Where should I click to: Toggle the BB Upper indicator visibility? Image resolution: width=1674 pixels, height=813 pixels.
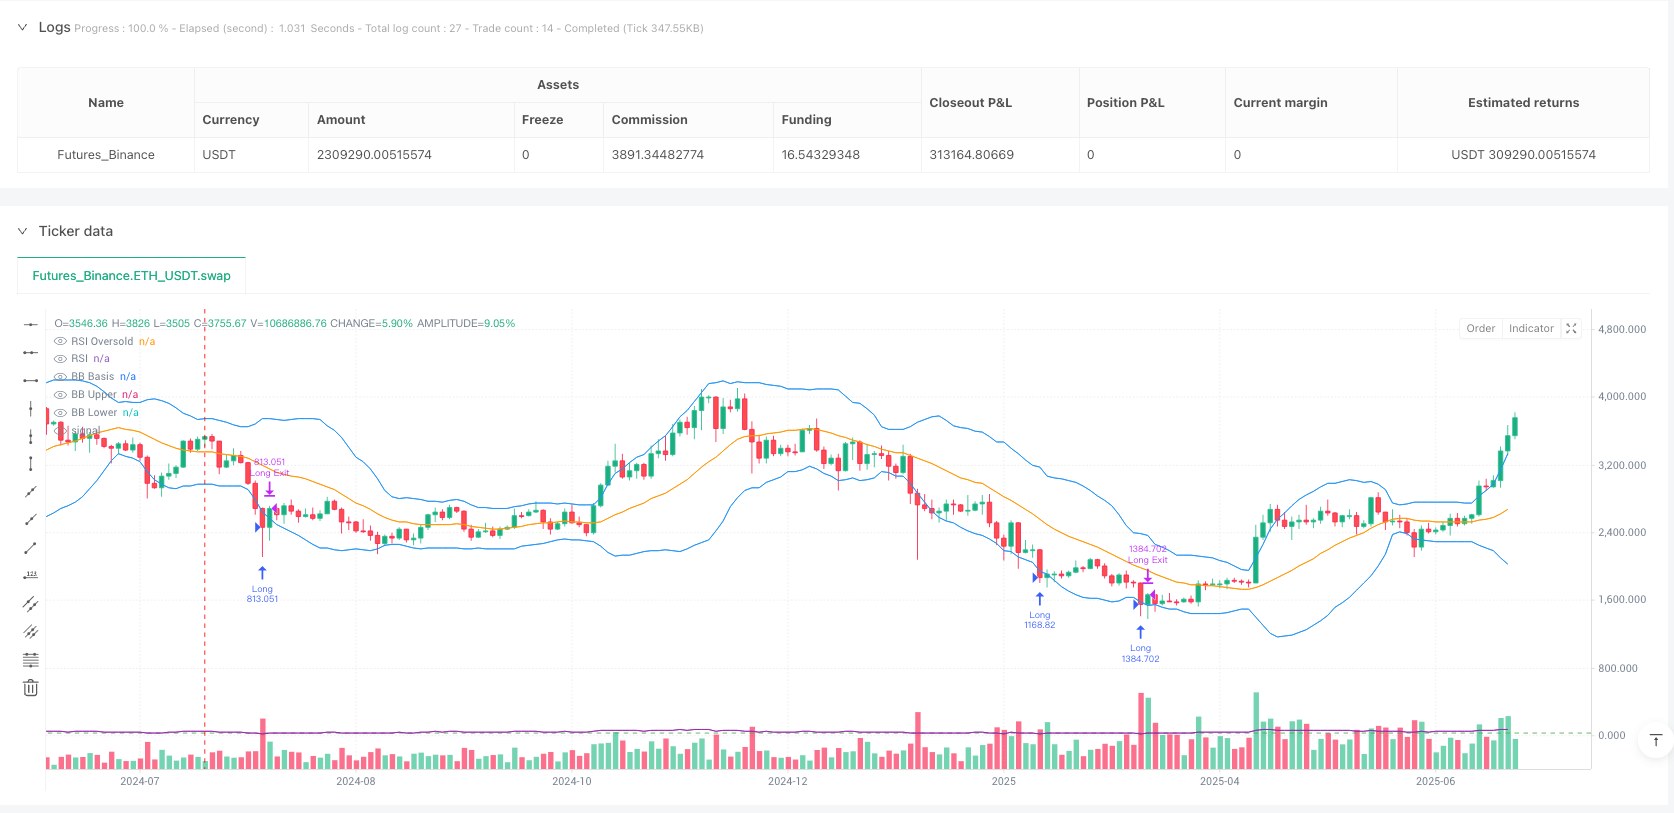pyautogui.click(x=60, y=394)
